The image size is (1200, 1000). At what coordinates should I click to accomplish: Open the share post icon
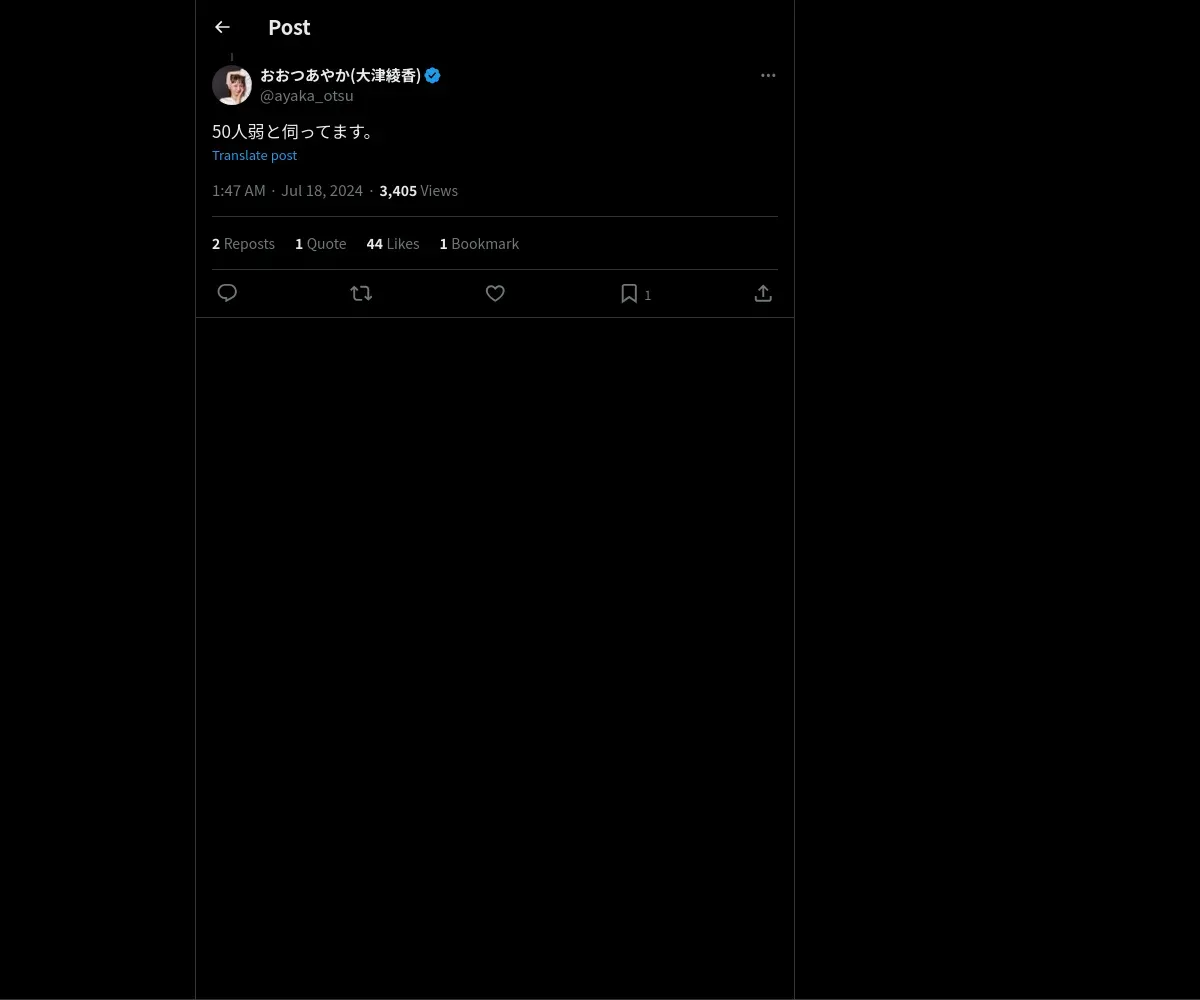(x=763, y=293)
